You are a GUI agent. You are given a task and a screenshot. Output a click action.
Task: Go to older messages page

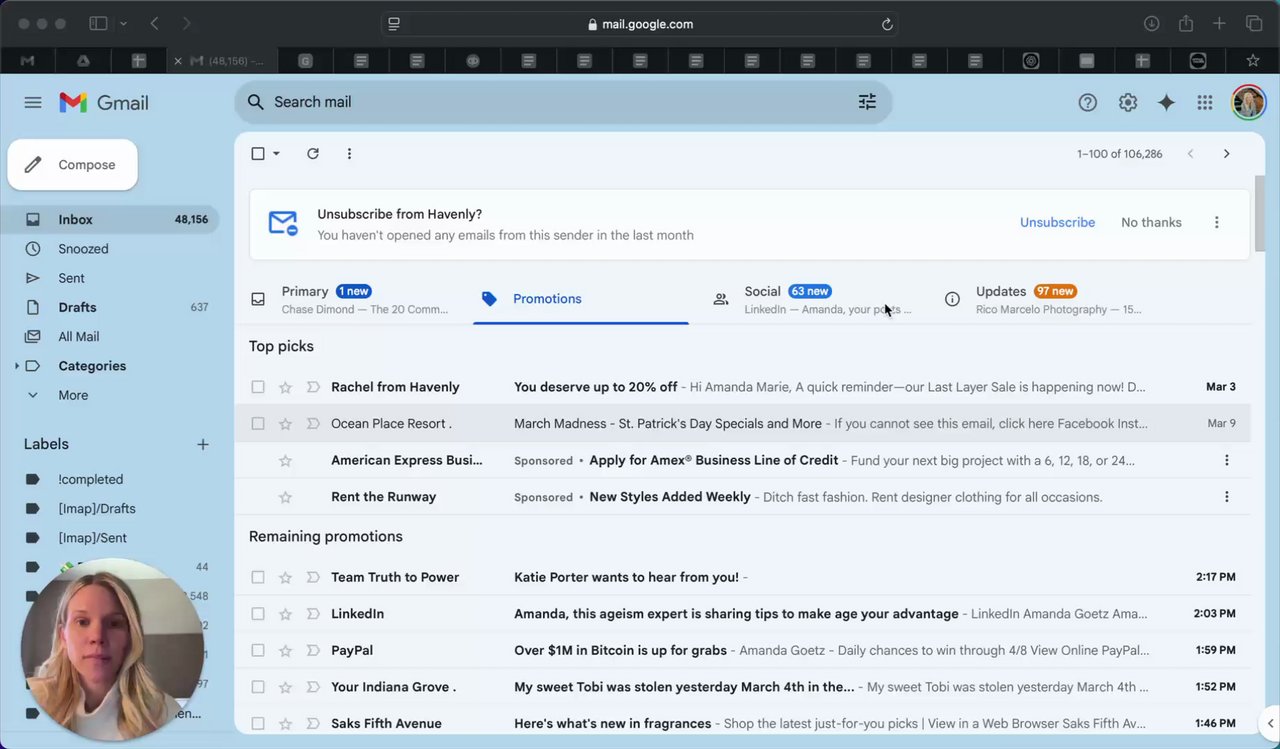(1226, 154)
